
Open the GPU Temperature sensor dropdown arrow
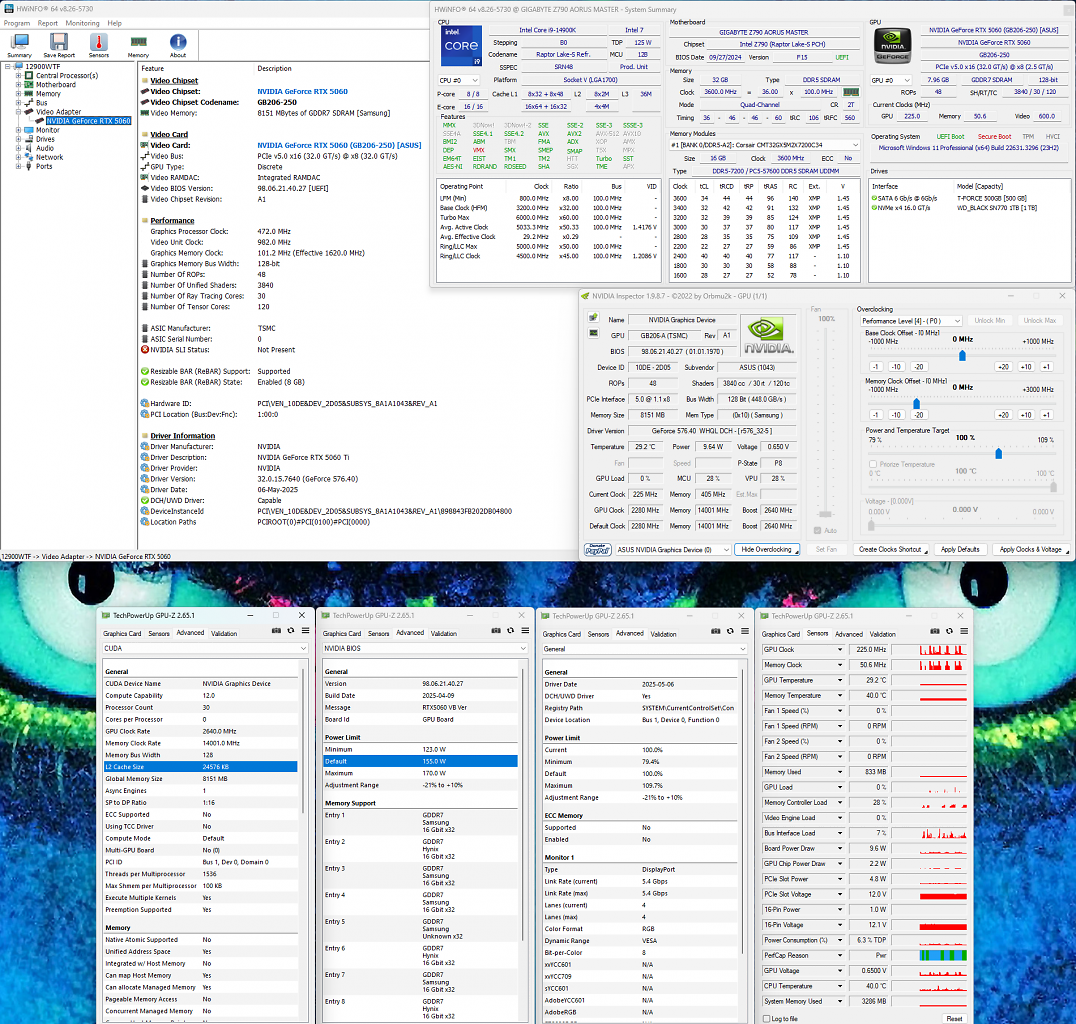tap(839, 680)
